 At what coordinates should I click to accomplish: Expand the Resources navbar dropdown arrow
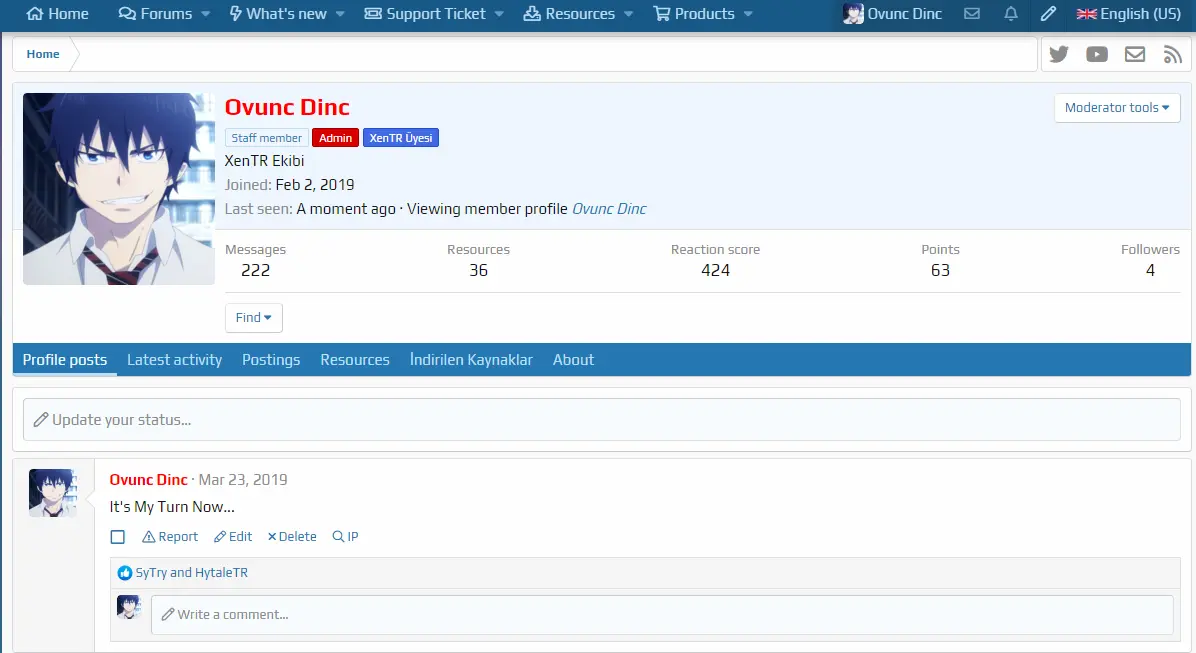[x=629, y=14]
